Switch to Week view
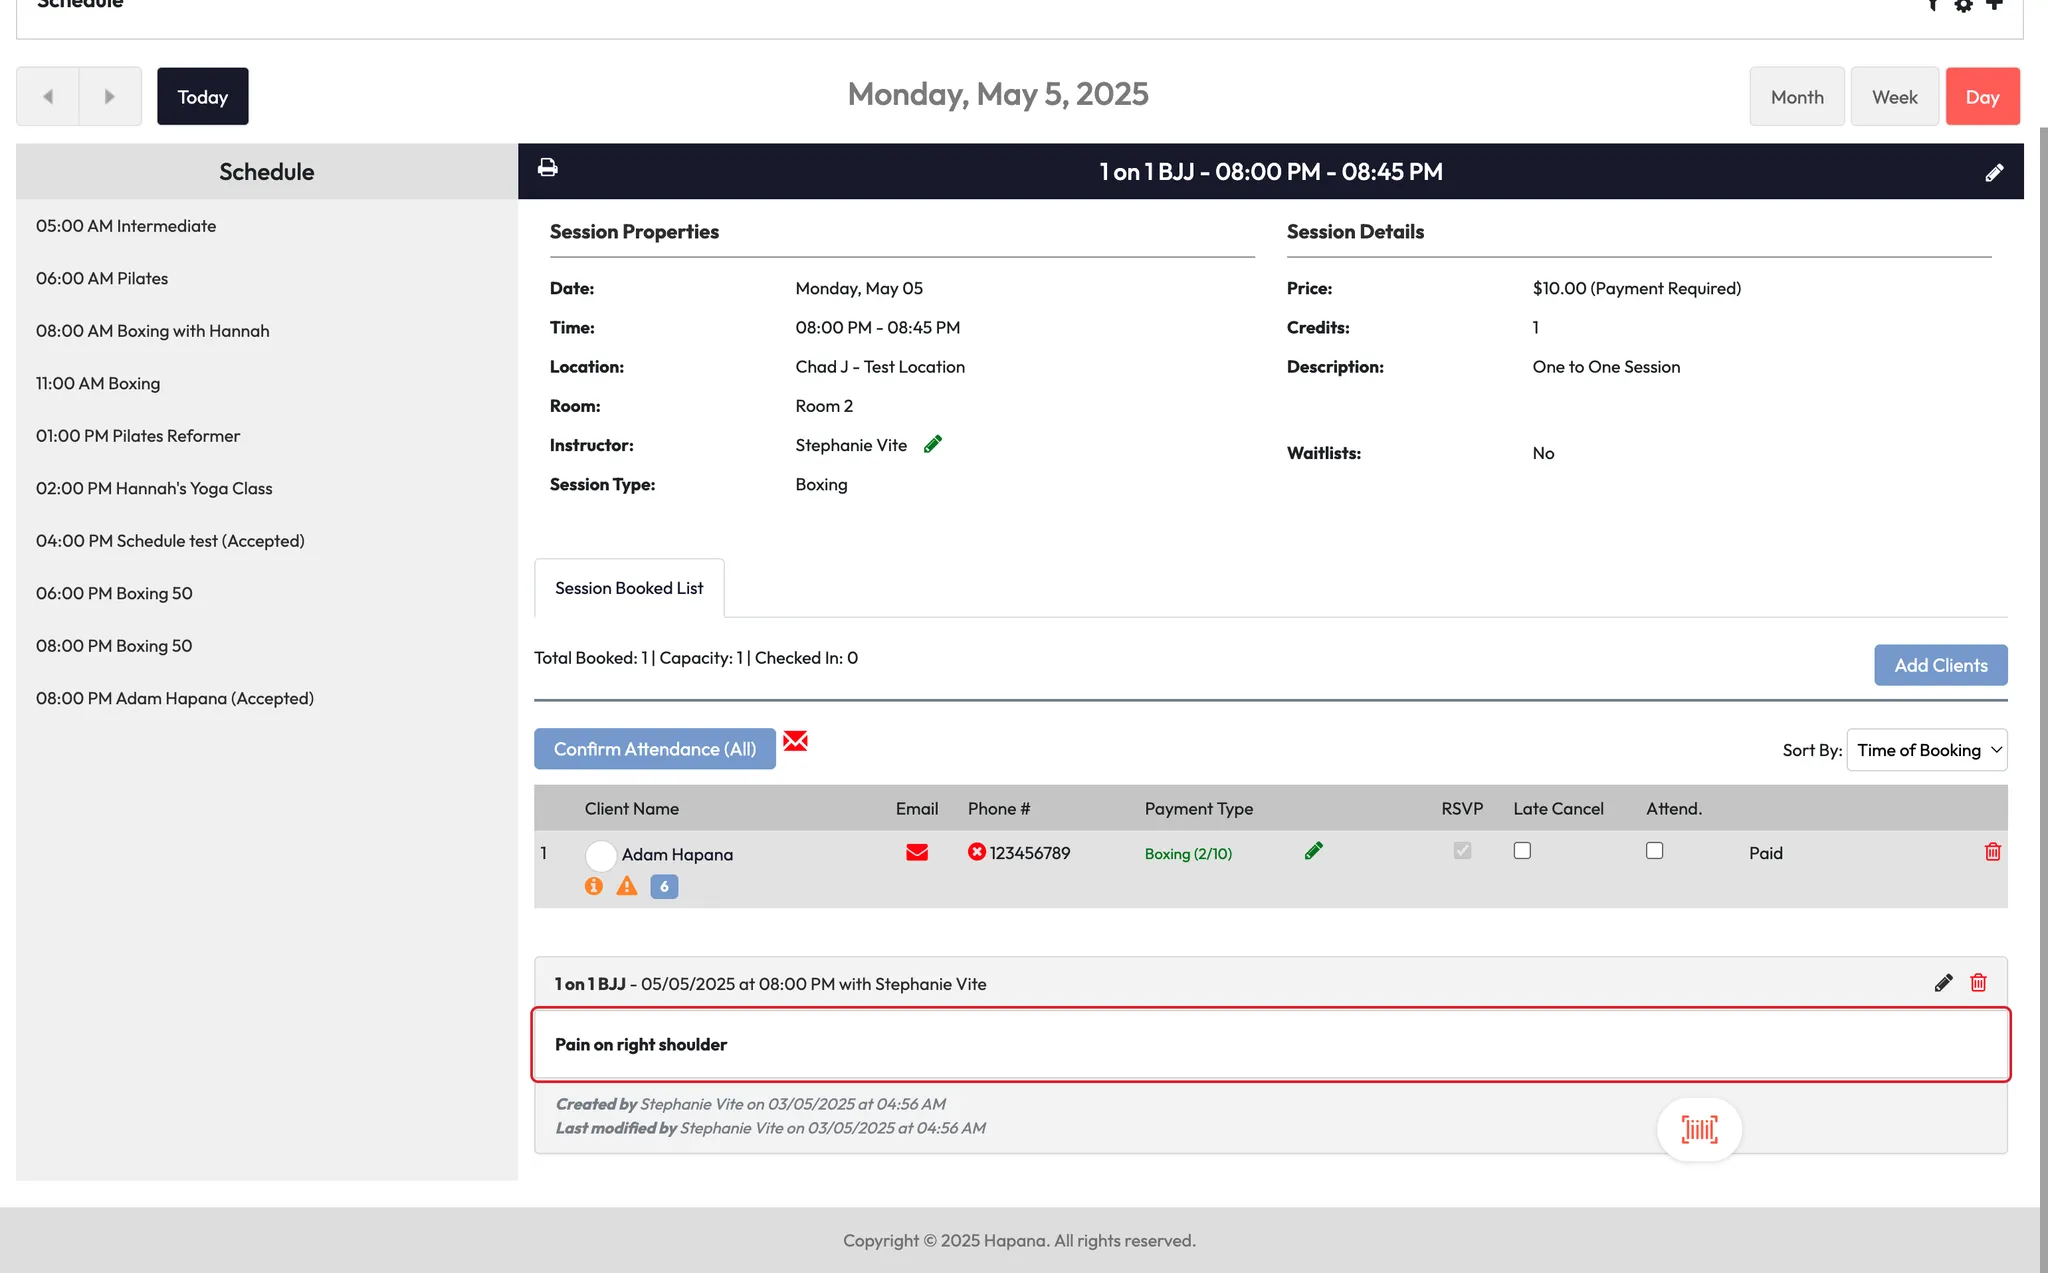This screenshot has width=2048, height=1273. (1894, 97)
